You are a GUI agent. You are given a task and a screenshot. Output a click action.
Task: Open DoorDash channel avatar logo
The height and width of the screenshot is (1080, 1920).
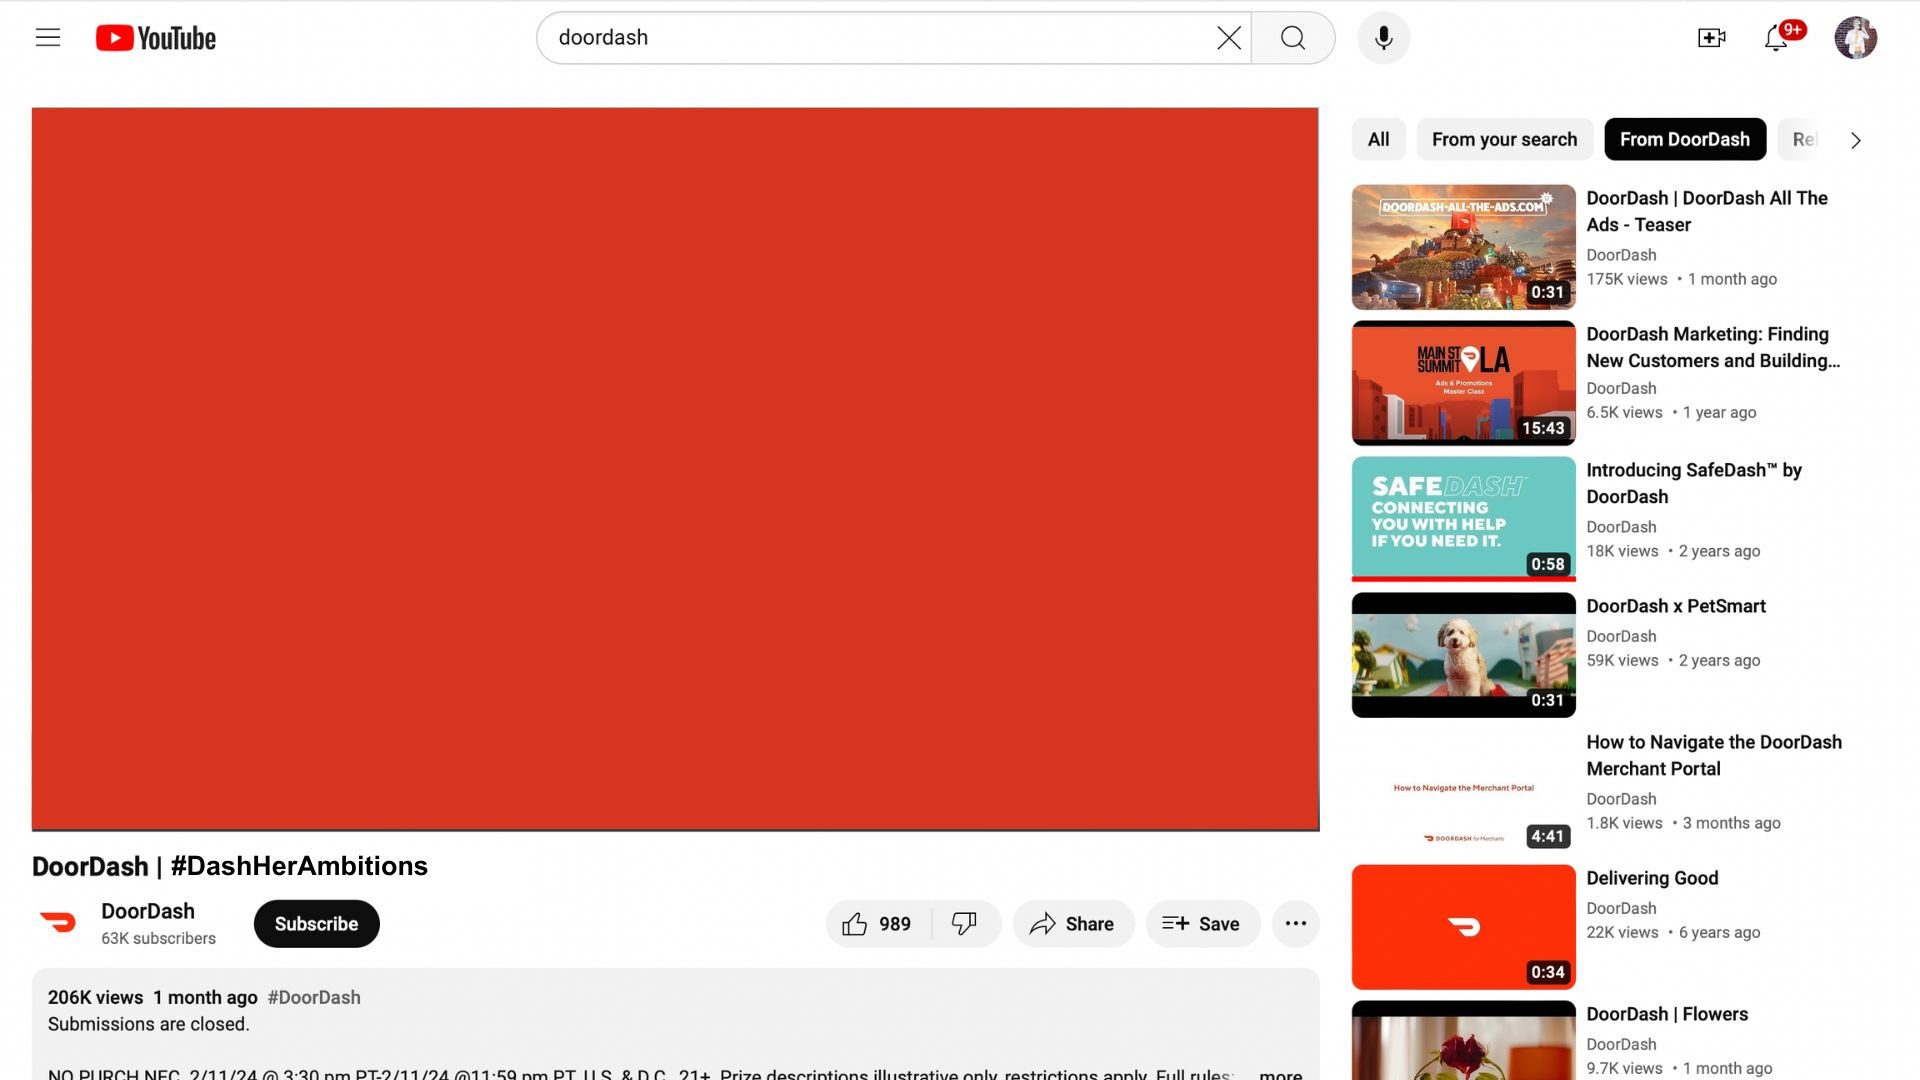tap(57, 923)
